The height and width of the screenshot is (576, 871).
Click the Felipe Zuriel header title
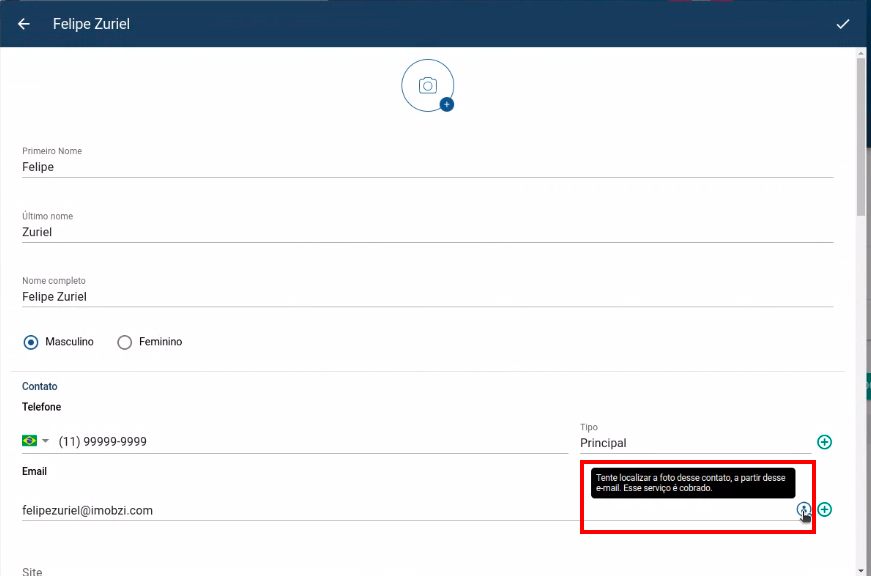pyautogui.click(x=91, y=24)
